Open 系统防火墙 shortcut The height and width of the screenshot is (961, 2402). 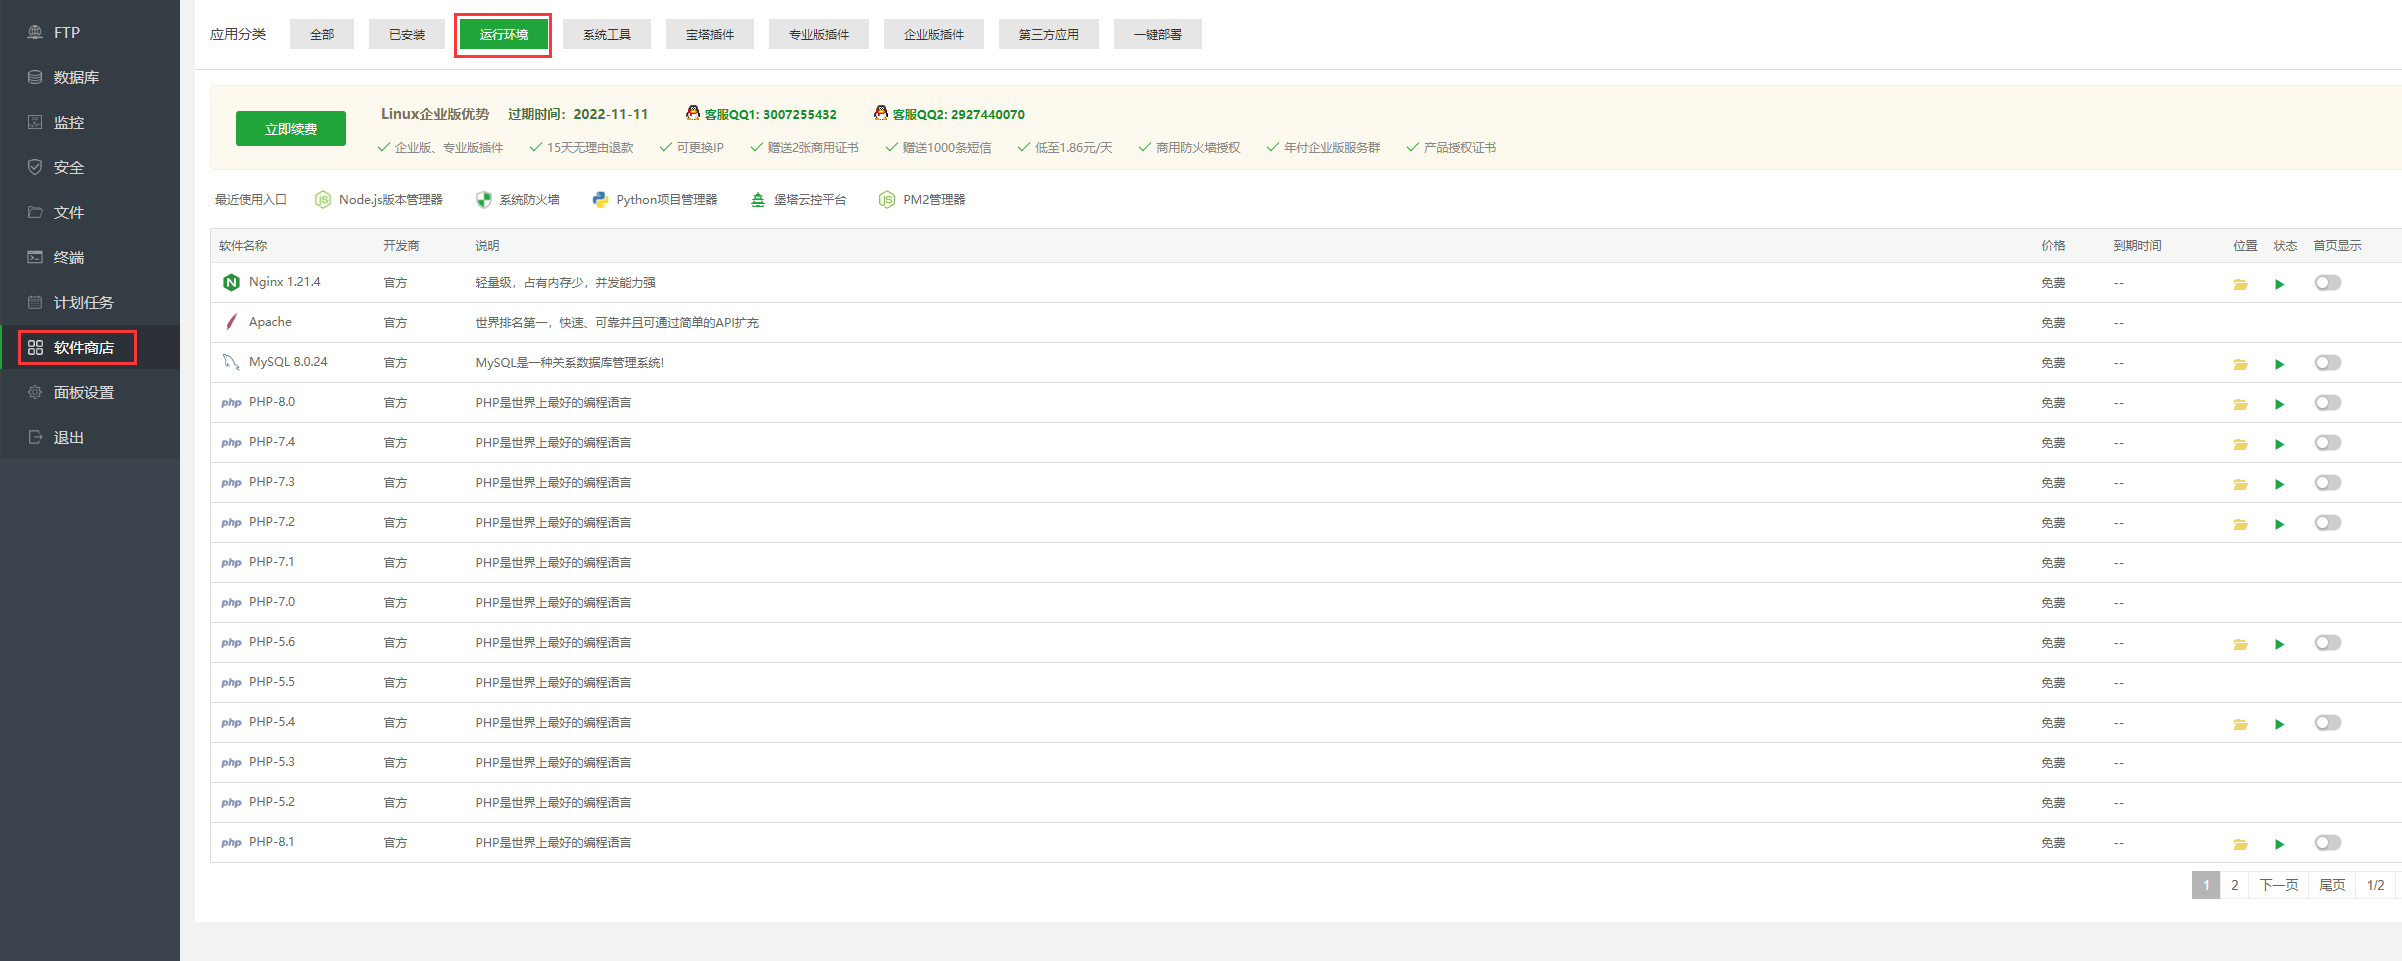pyautogui.click(x=518, y=200)
